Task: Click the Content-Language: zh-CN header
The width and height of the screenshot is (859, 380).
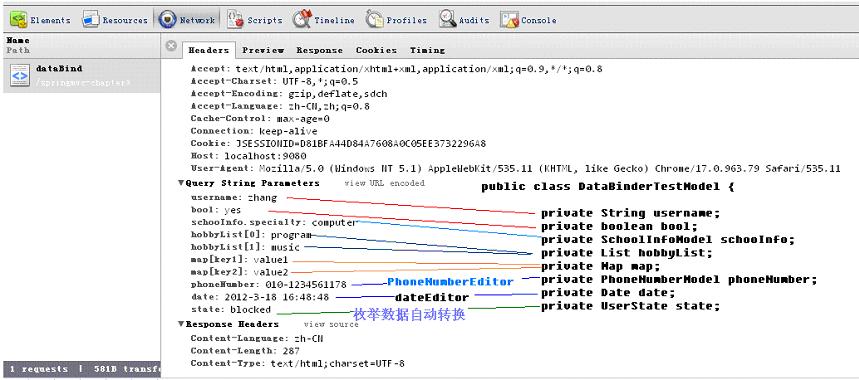Action: click(257, 338)
